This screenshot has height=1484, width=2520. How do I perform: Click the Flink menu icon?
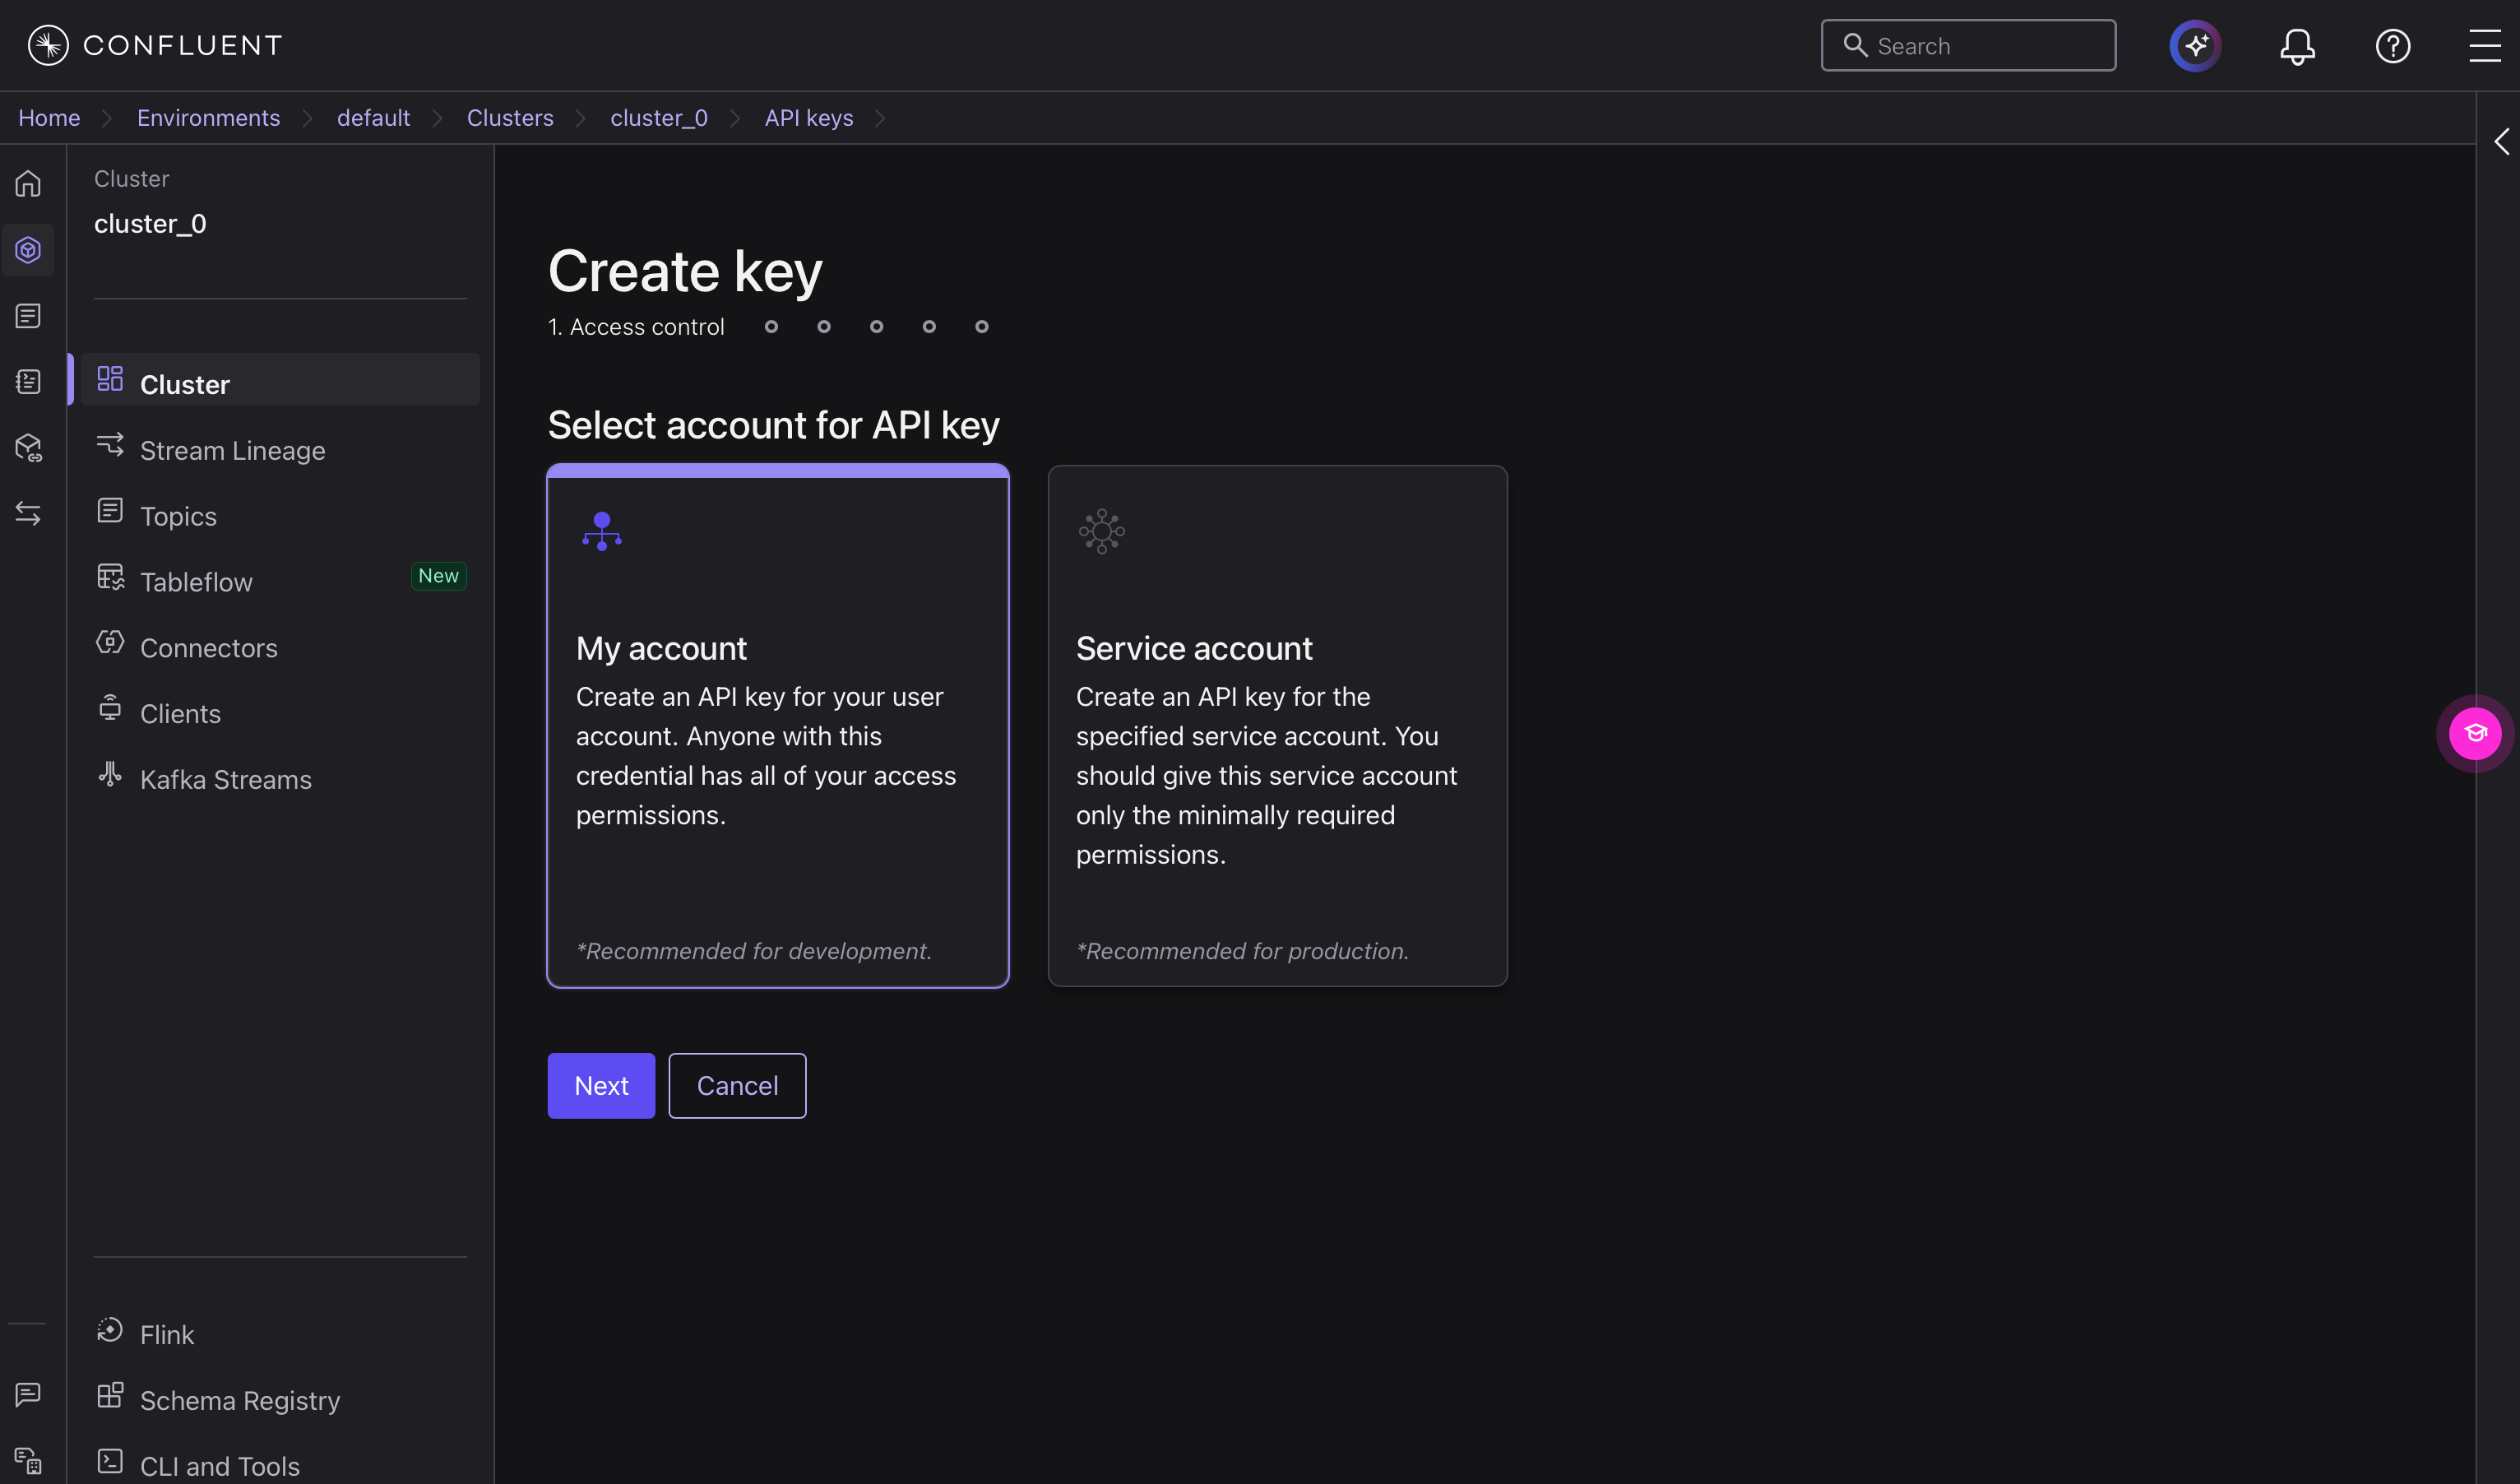pos(110,1330)
